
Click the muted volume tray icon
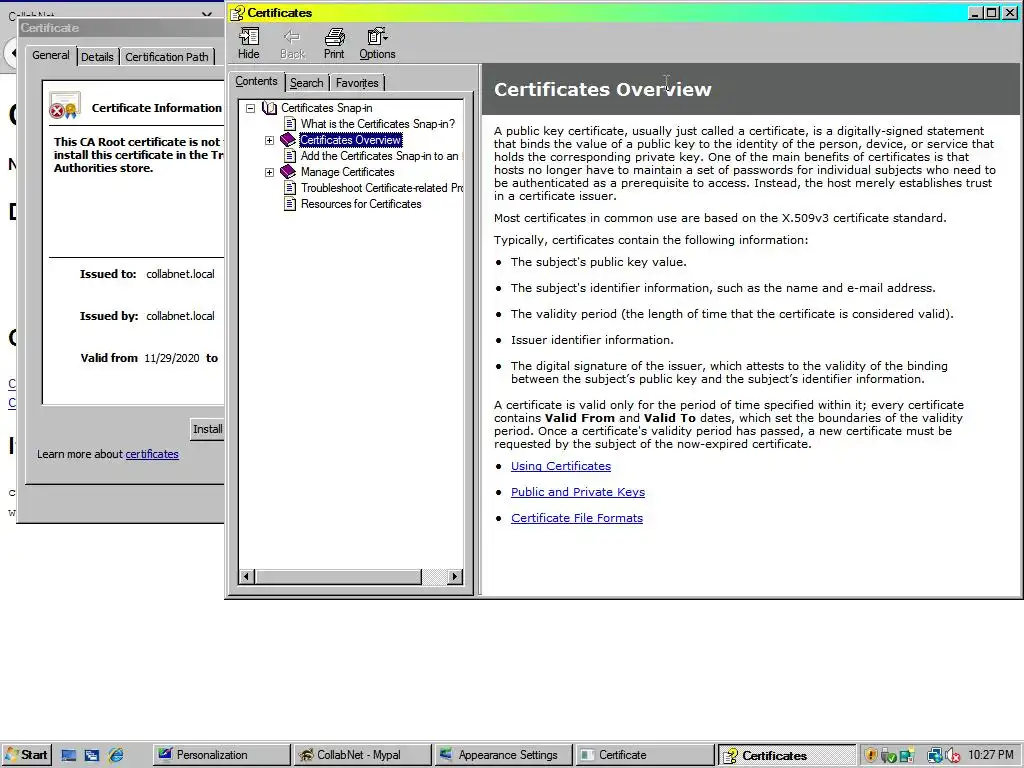tap(953, 755)
